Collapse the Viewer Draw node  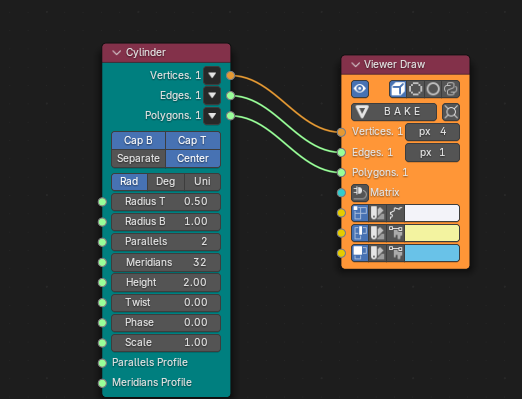coord(356,64)
